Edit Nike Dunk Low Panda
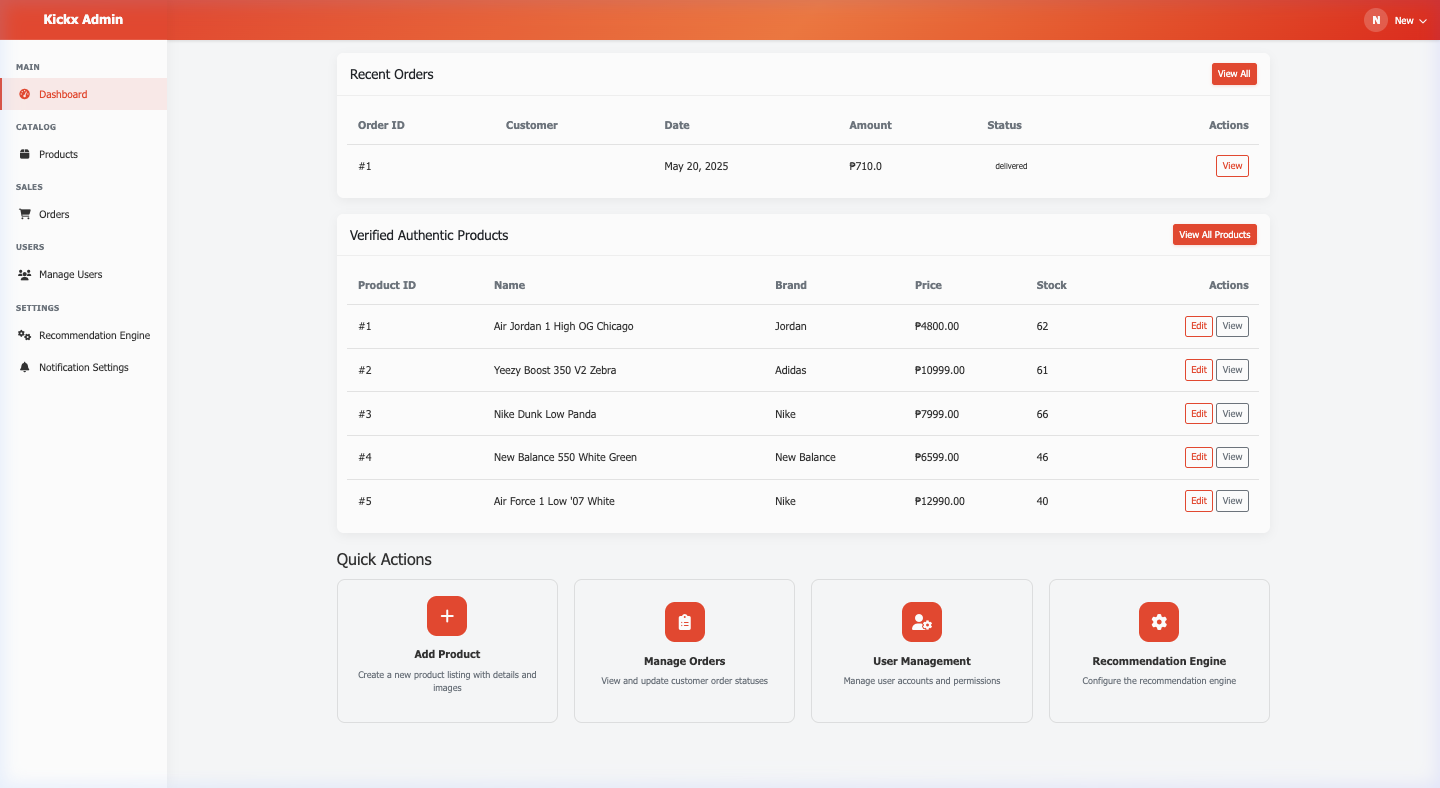The width and height of the screenshot is (1440, 788). (x=1199, y=414)
